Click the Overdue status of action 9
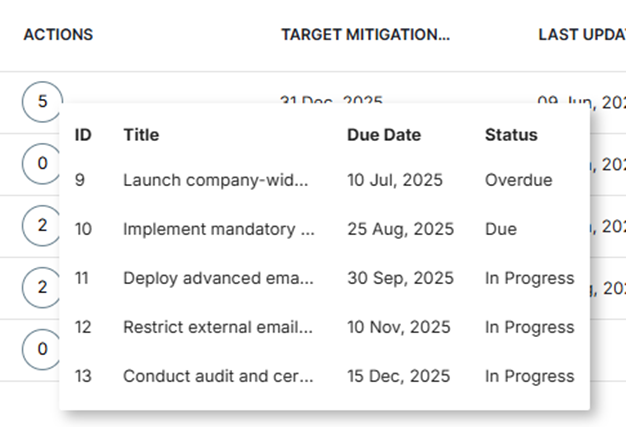 (x=519, y=180)
